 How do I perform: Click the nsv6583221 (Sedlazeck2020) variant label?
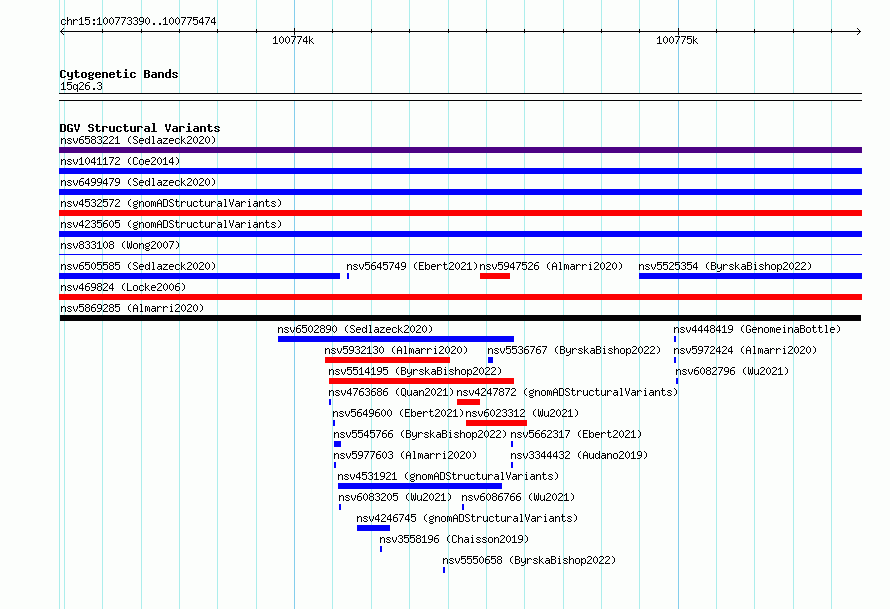tap(138, 140)
